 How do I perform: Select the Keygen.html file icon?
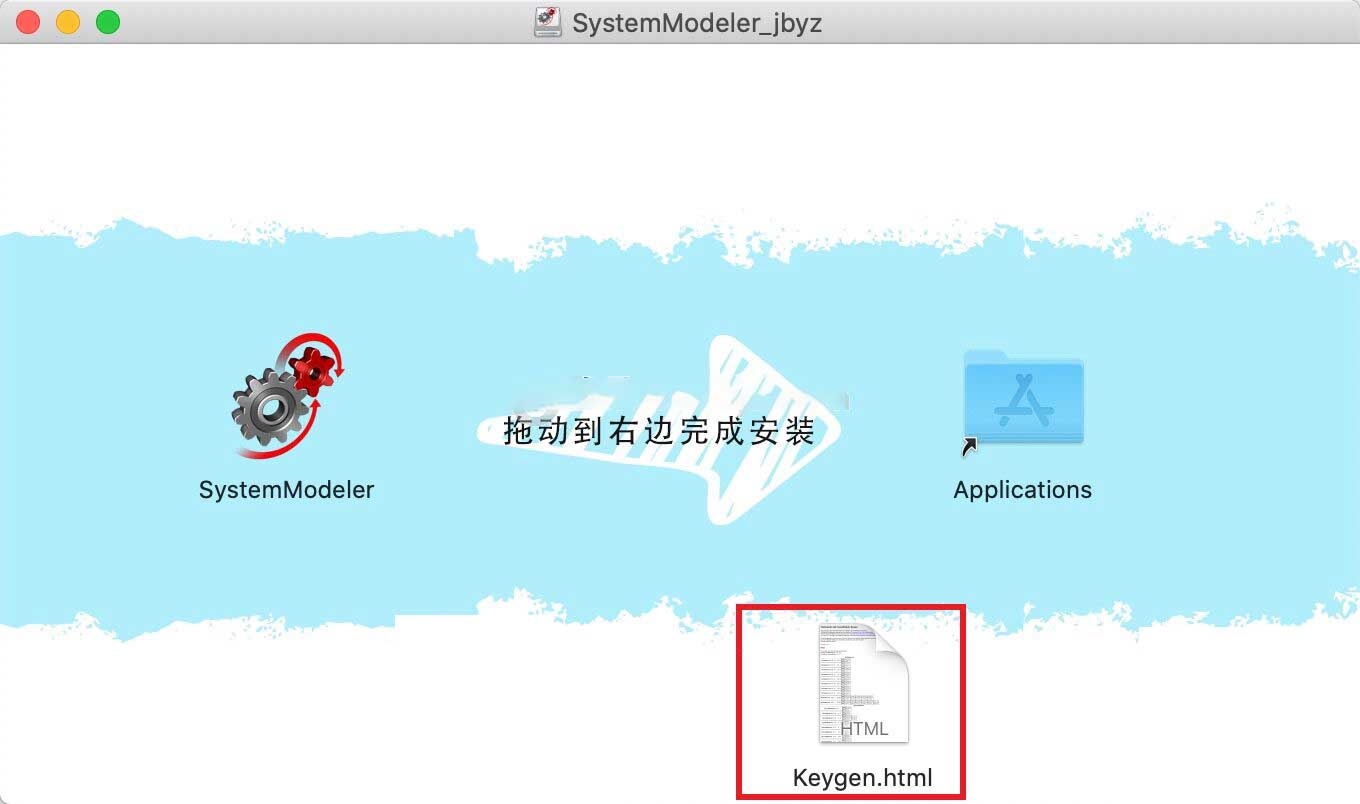coord(863,683)
